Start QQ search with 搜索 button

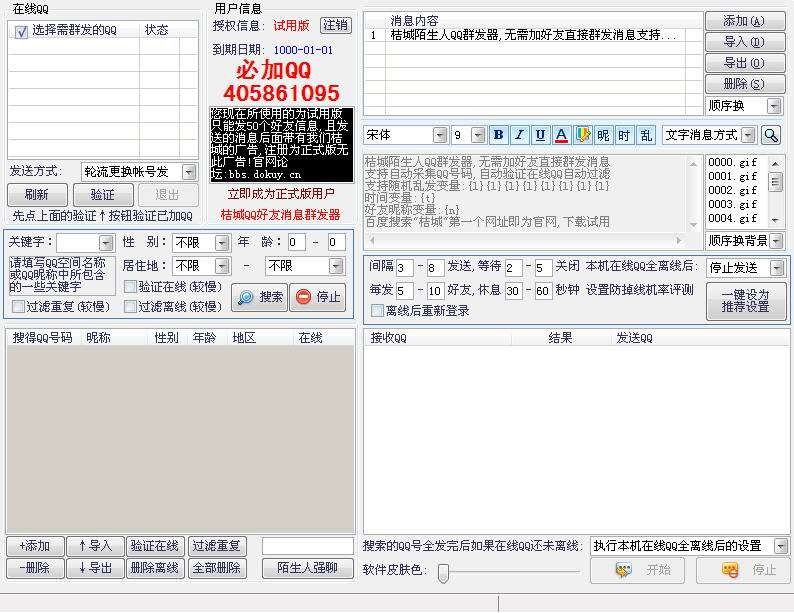[x=259, y=297]
